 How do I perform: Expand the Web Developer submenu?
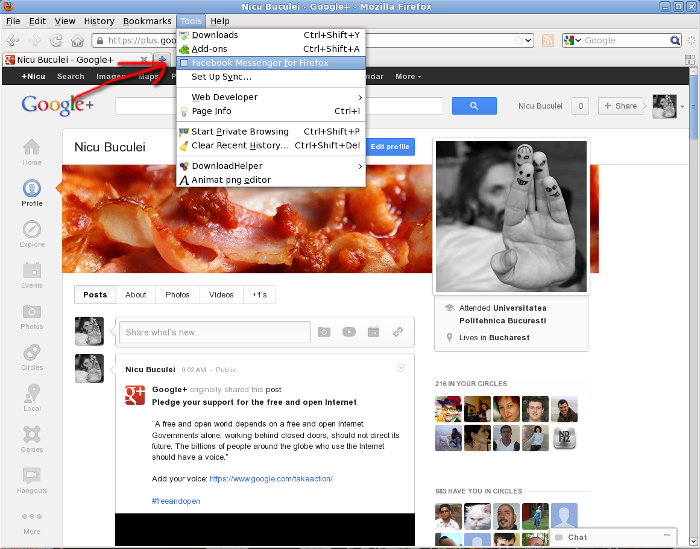coord(271,97)
